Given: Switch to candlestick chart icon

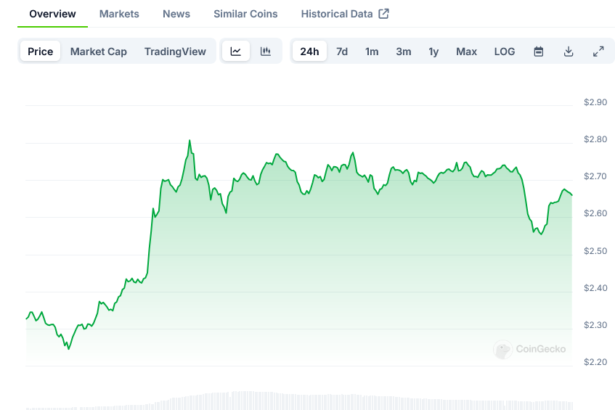Looking at the screenshot, I should [x=265, y=52].
